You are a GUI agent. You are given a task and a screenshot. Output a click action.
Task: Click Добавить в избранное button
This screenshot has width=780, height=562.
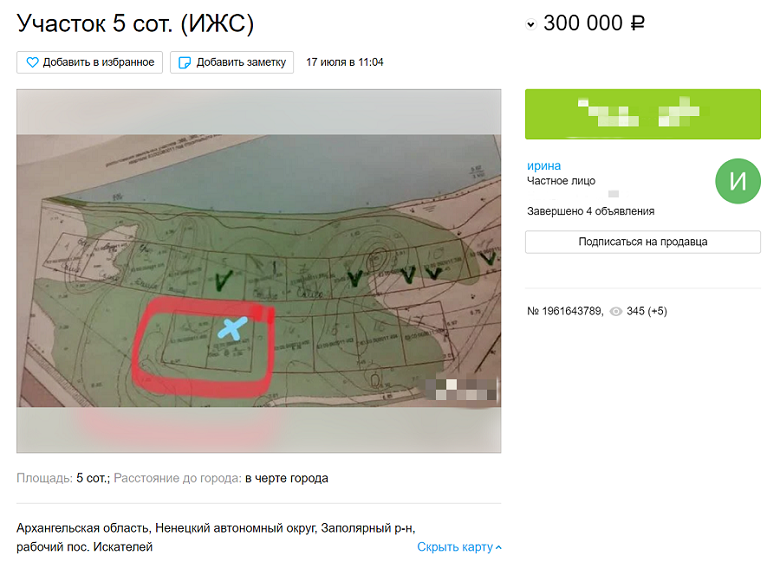tap(90, 63)
